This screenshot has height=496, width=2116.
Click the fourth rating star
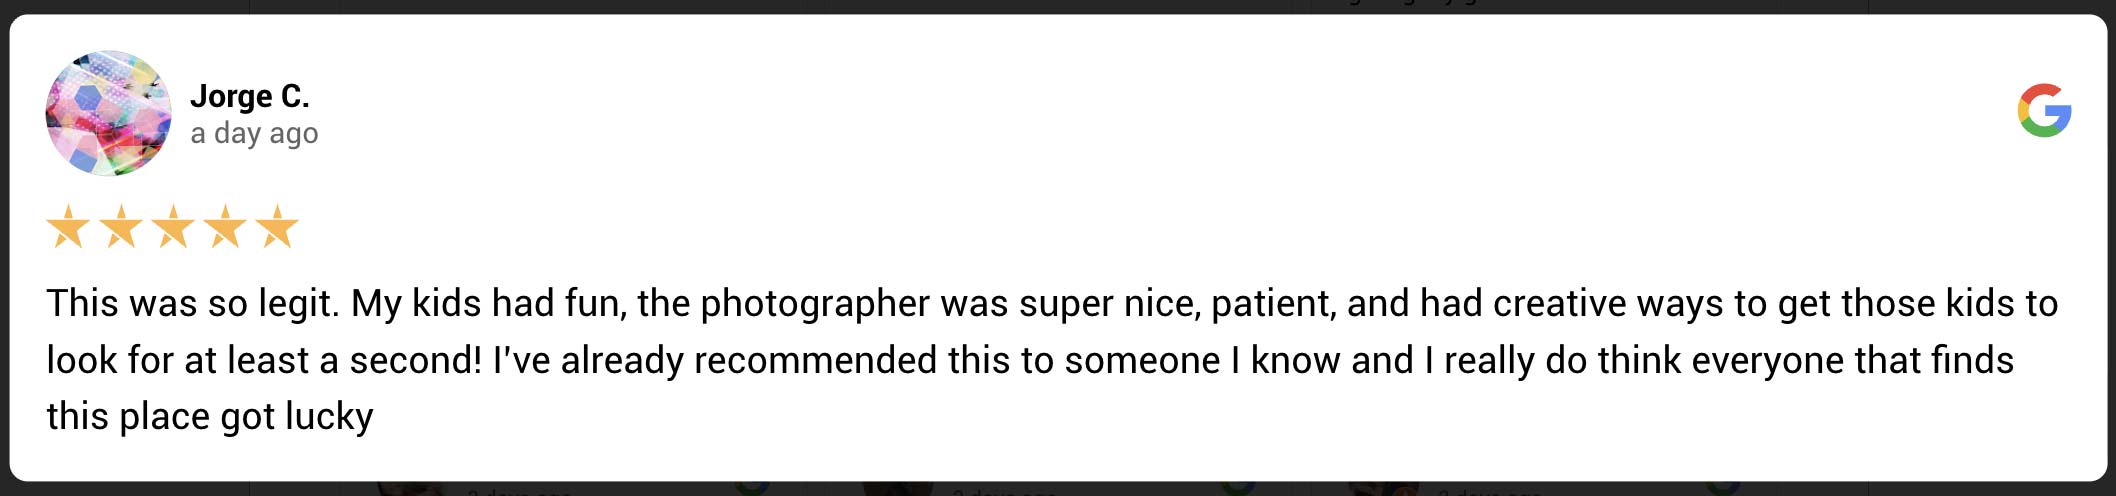(225, 227)
